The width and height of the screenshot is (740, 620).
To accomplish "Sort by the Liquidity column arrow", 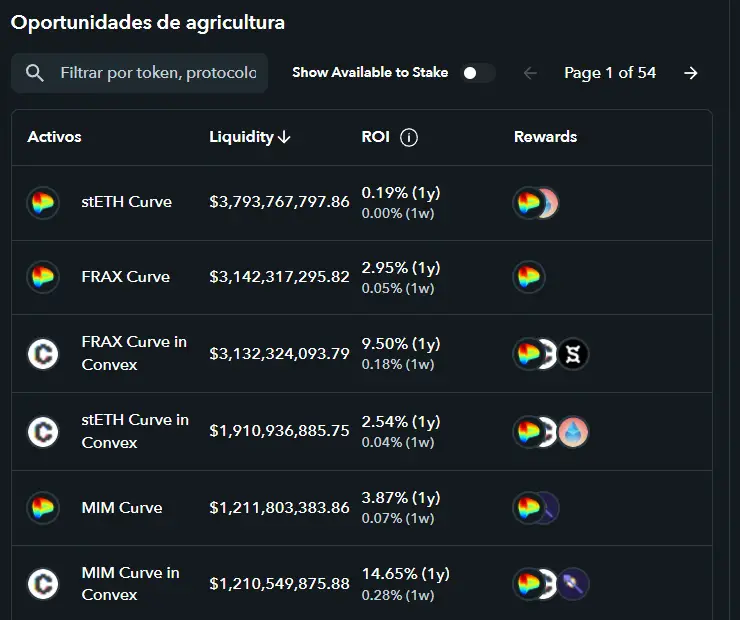I will click(x=285, y=138).
